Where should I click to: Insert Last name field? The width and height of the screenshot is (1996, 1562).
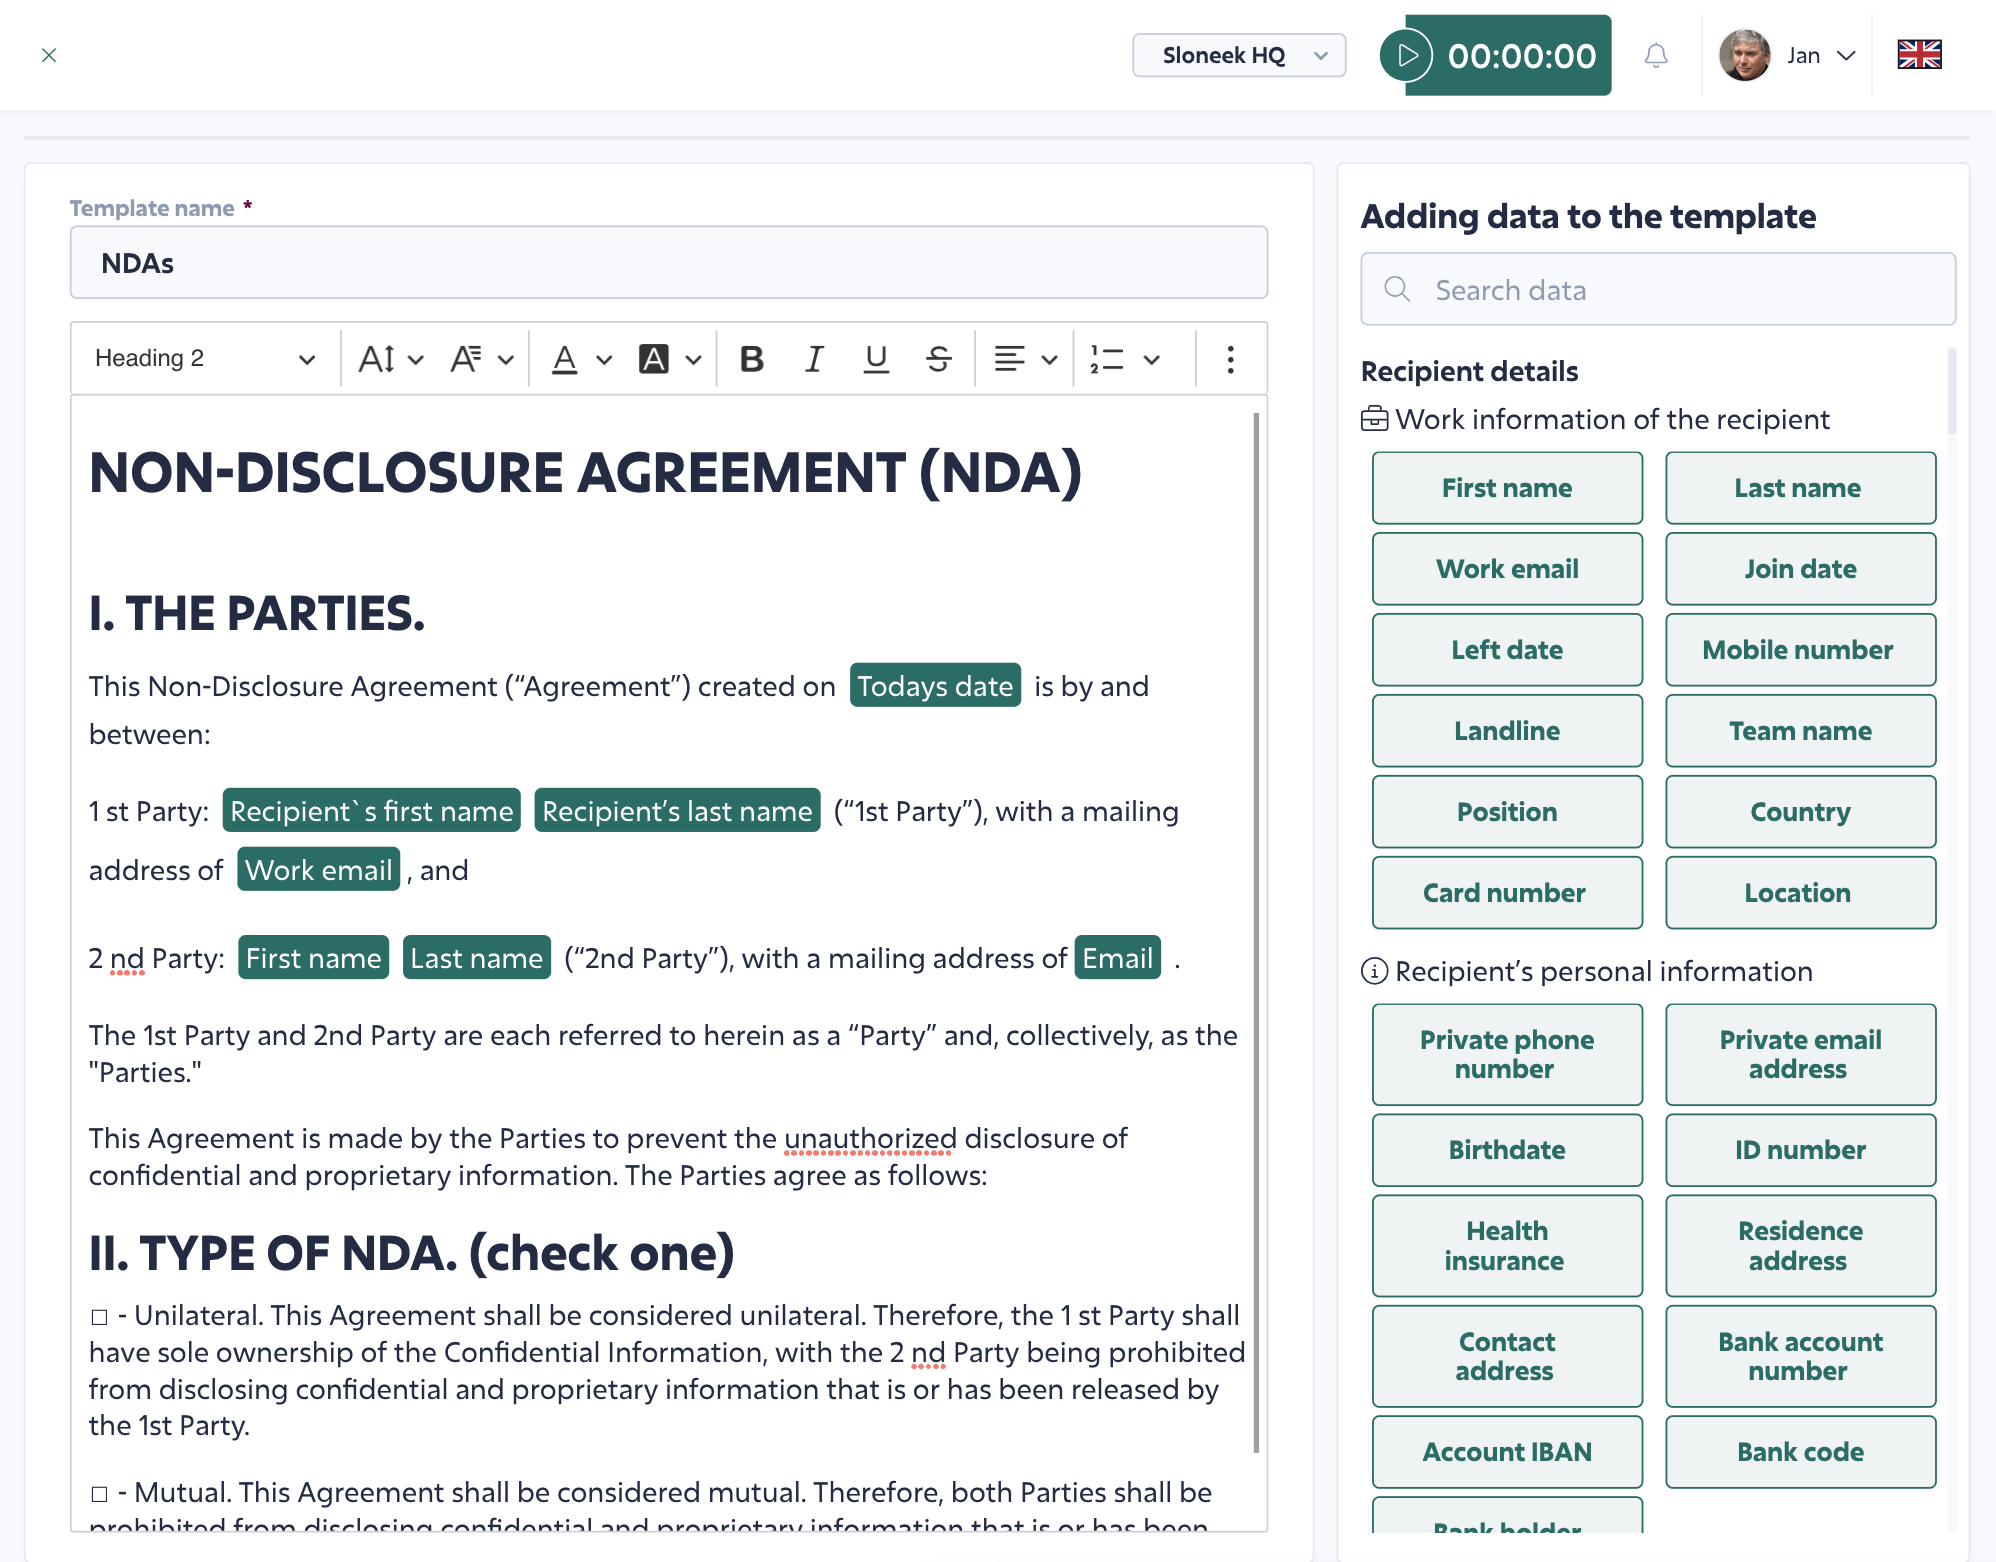[1800, 488]
